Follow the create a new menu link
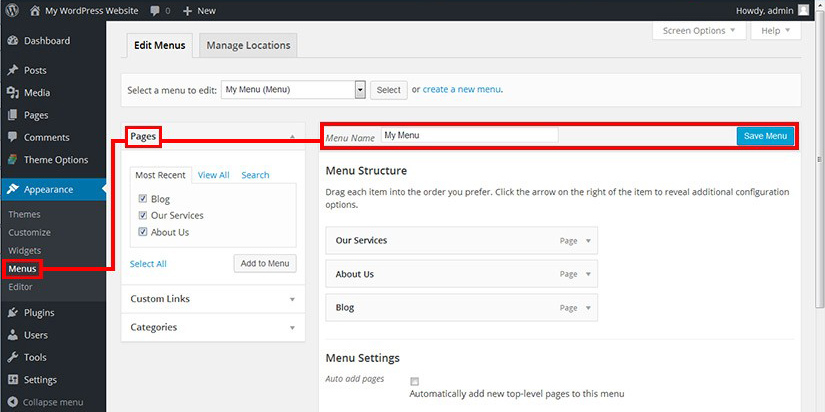 (461, 90)
